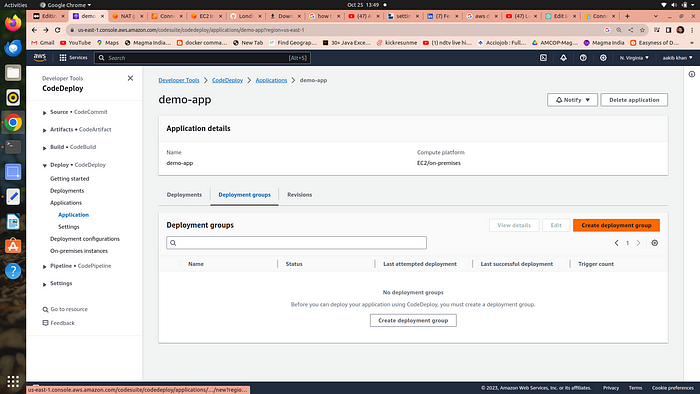Open Cookie preferences in footer

pyautogui.click(x=672, y=388)
